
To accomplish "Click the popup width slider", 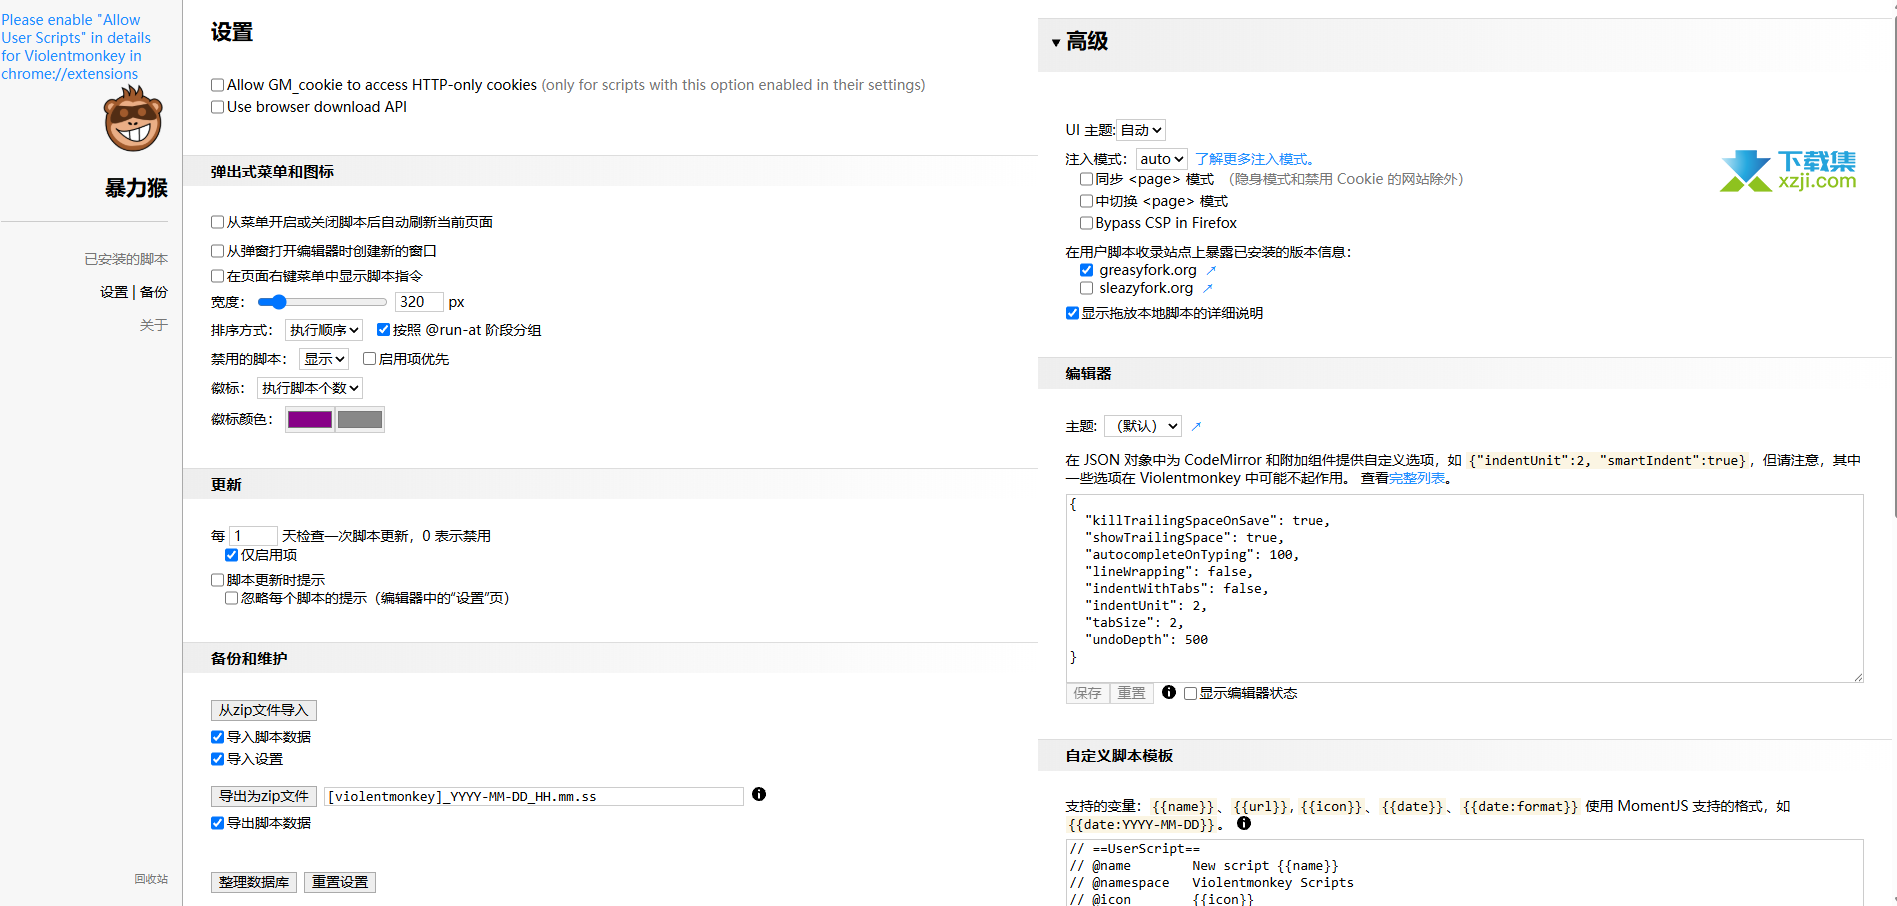I will point(322,302).
